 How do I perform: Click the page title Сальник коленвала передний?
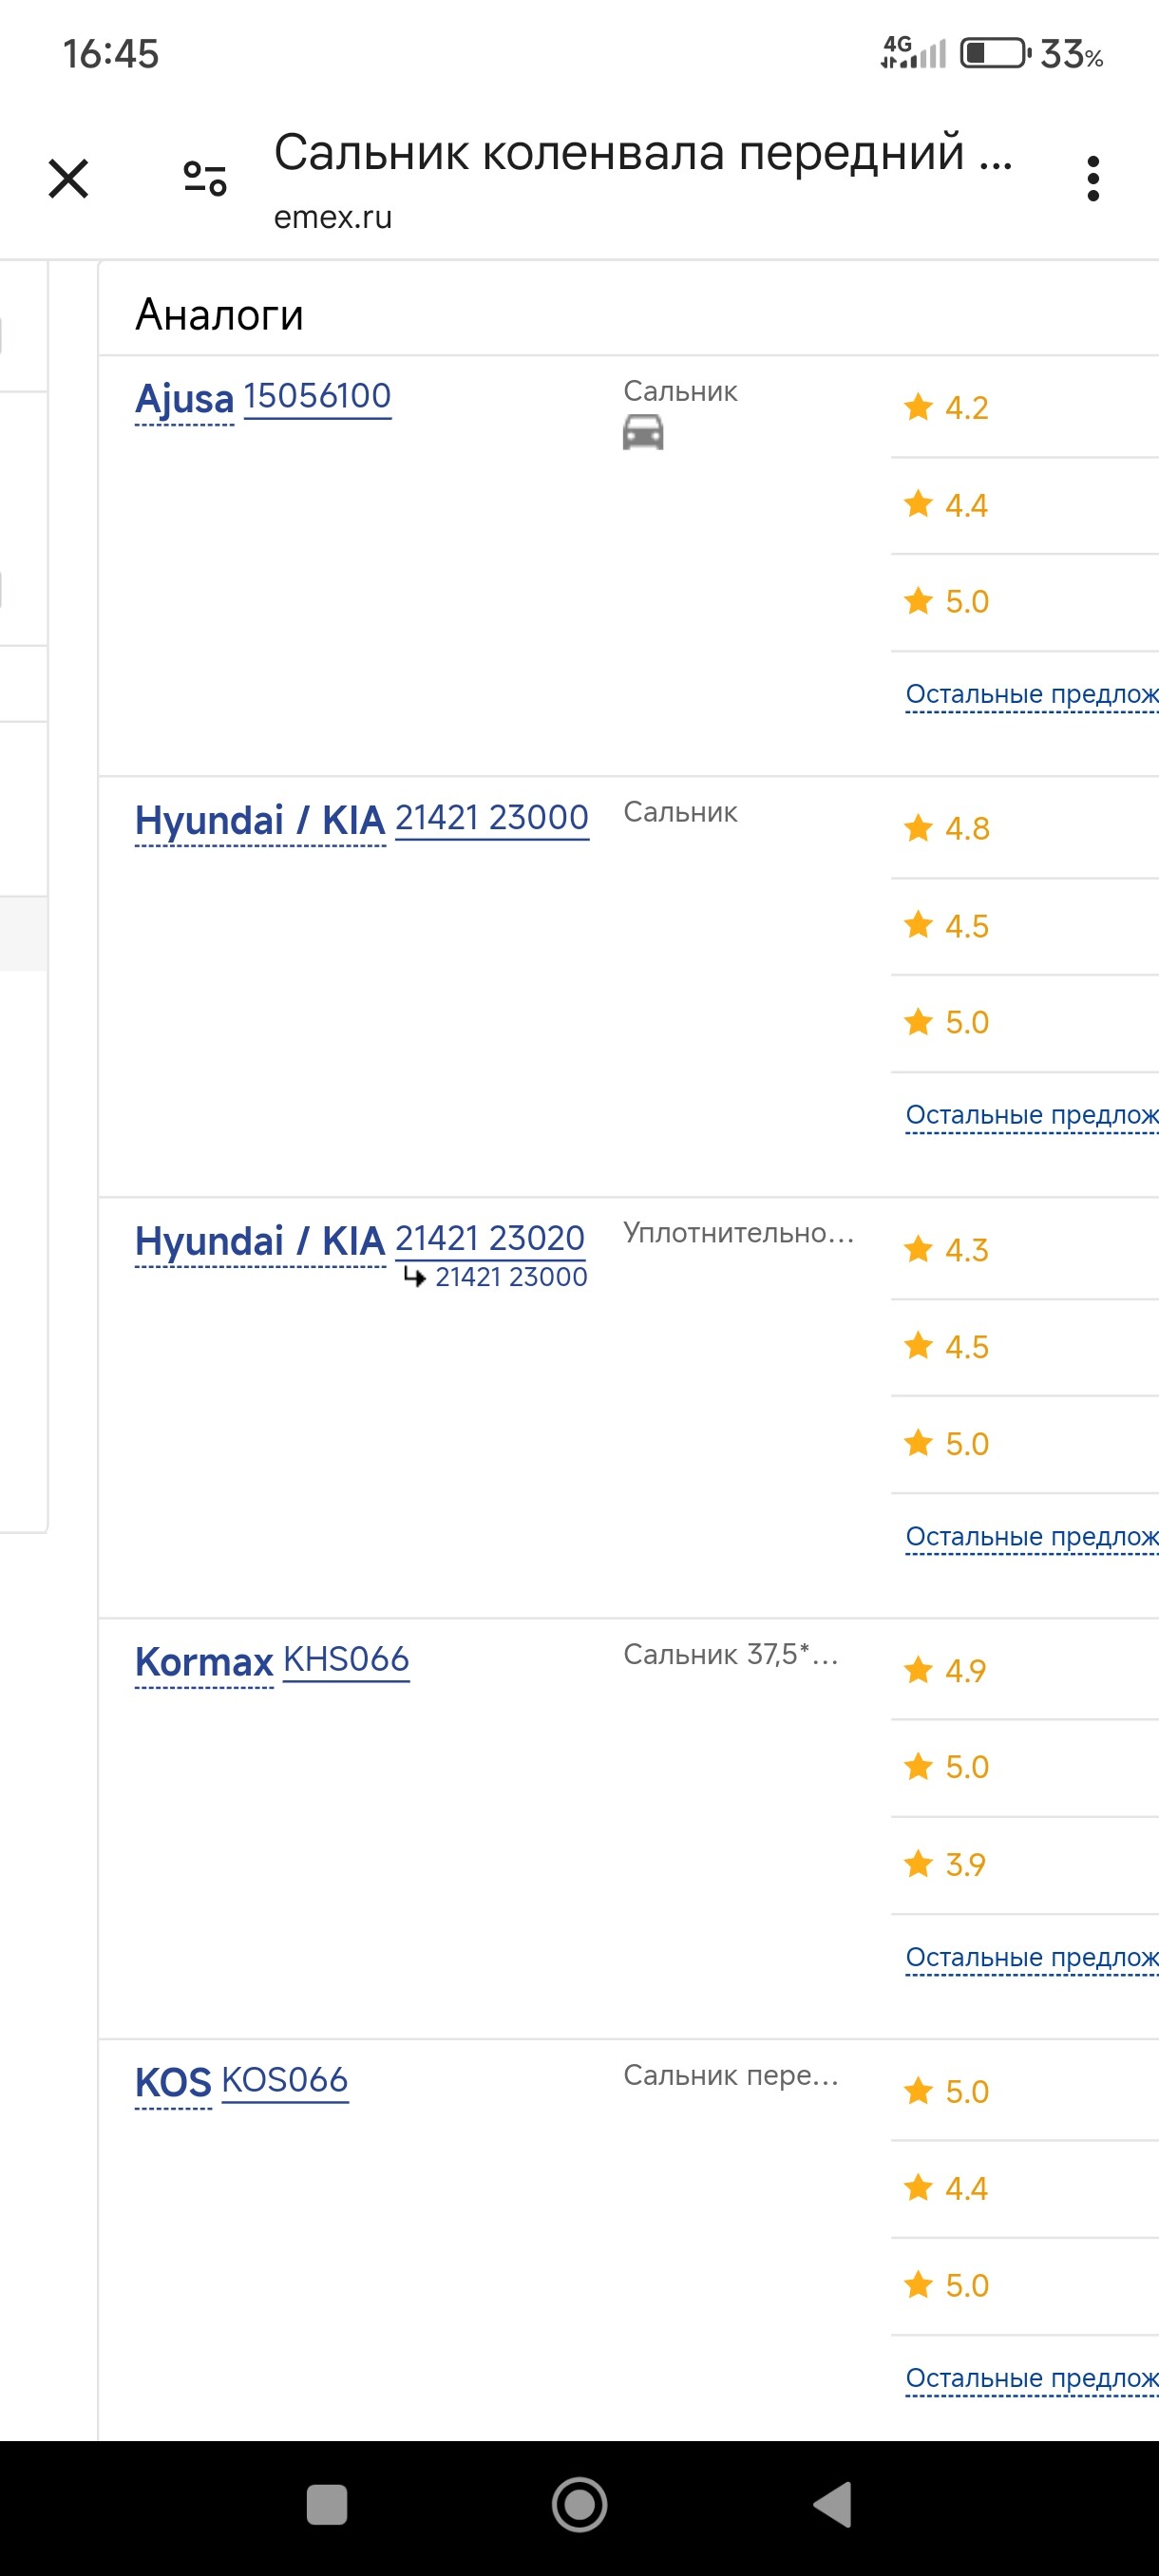[644, 153]
